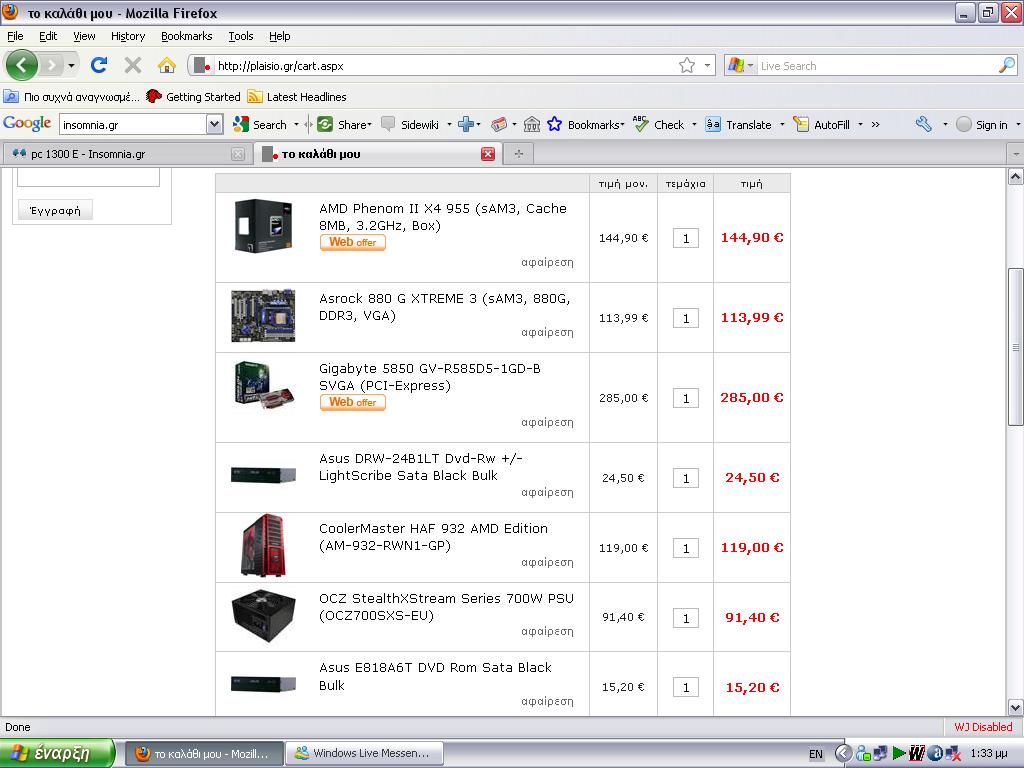This screenshot has width=1024, height=768.
Task: Click the CoolerMaster HAF 932 case thumbnail
Action: click(264, 546)
